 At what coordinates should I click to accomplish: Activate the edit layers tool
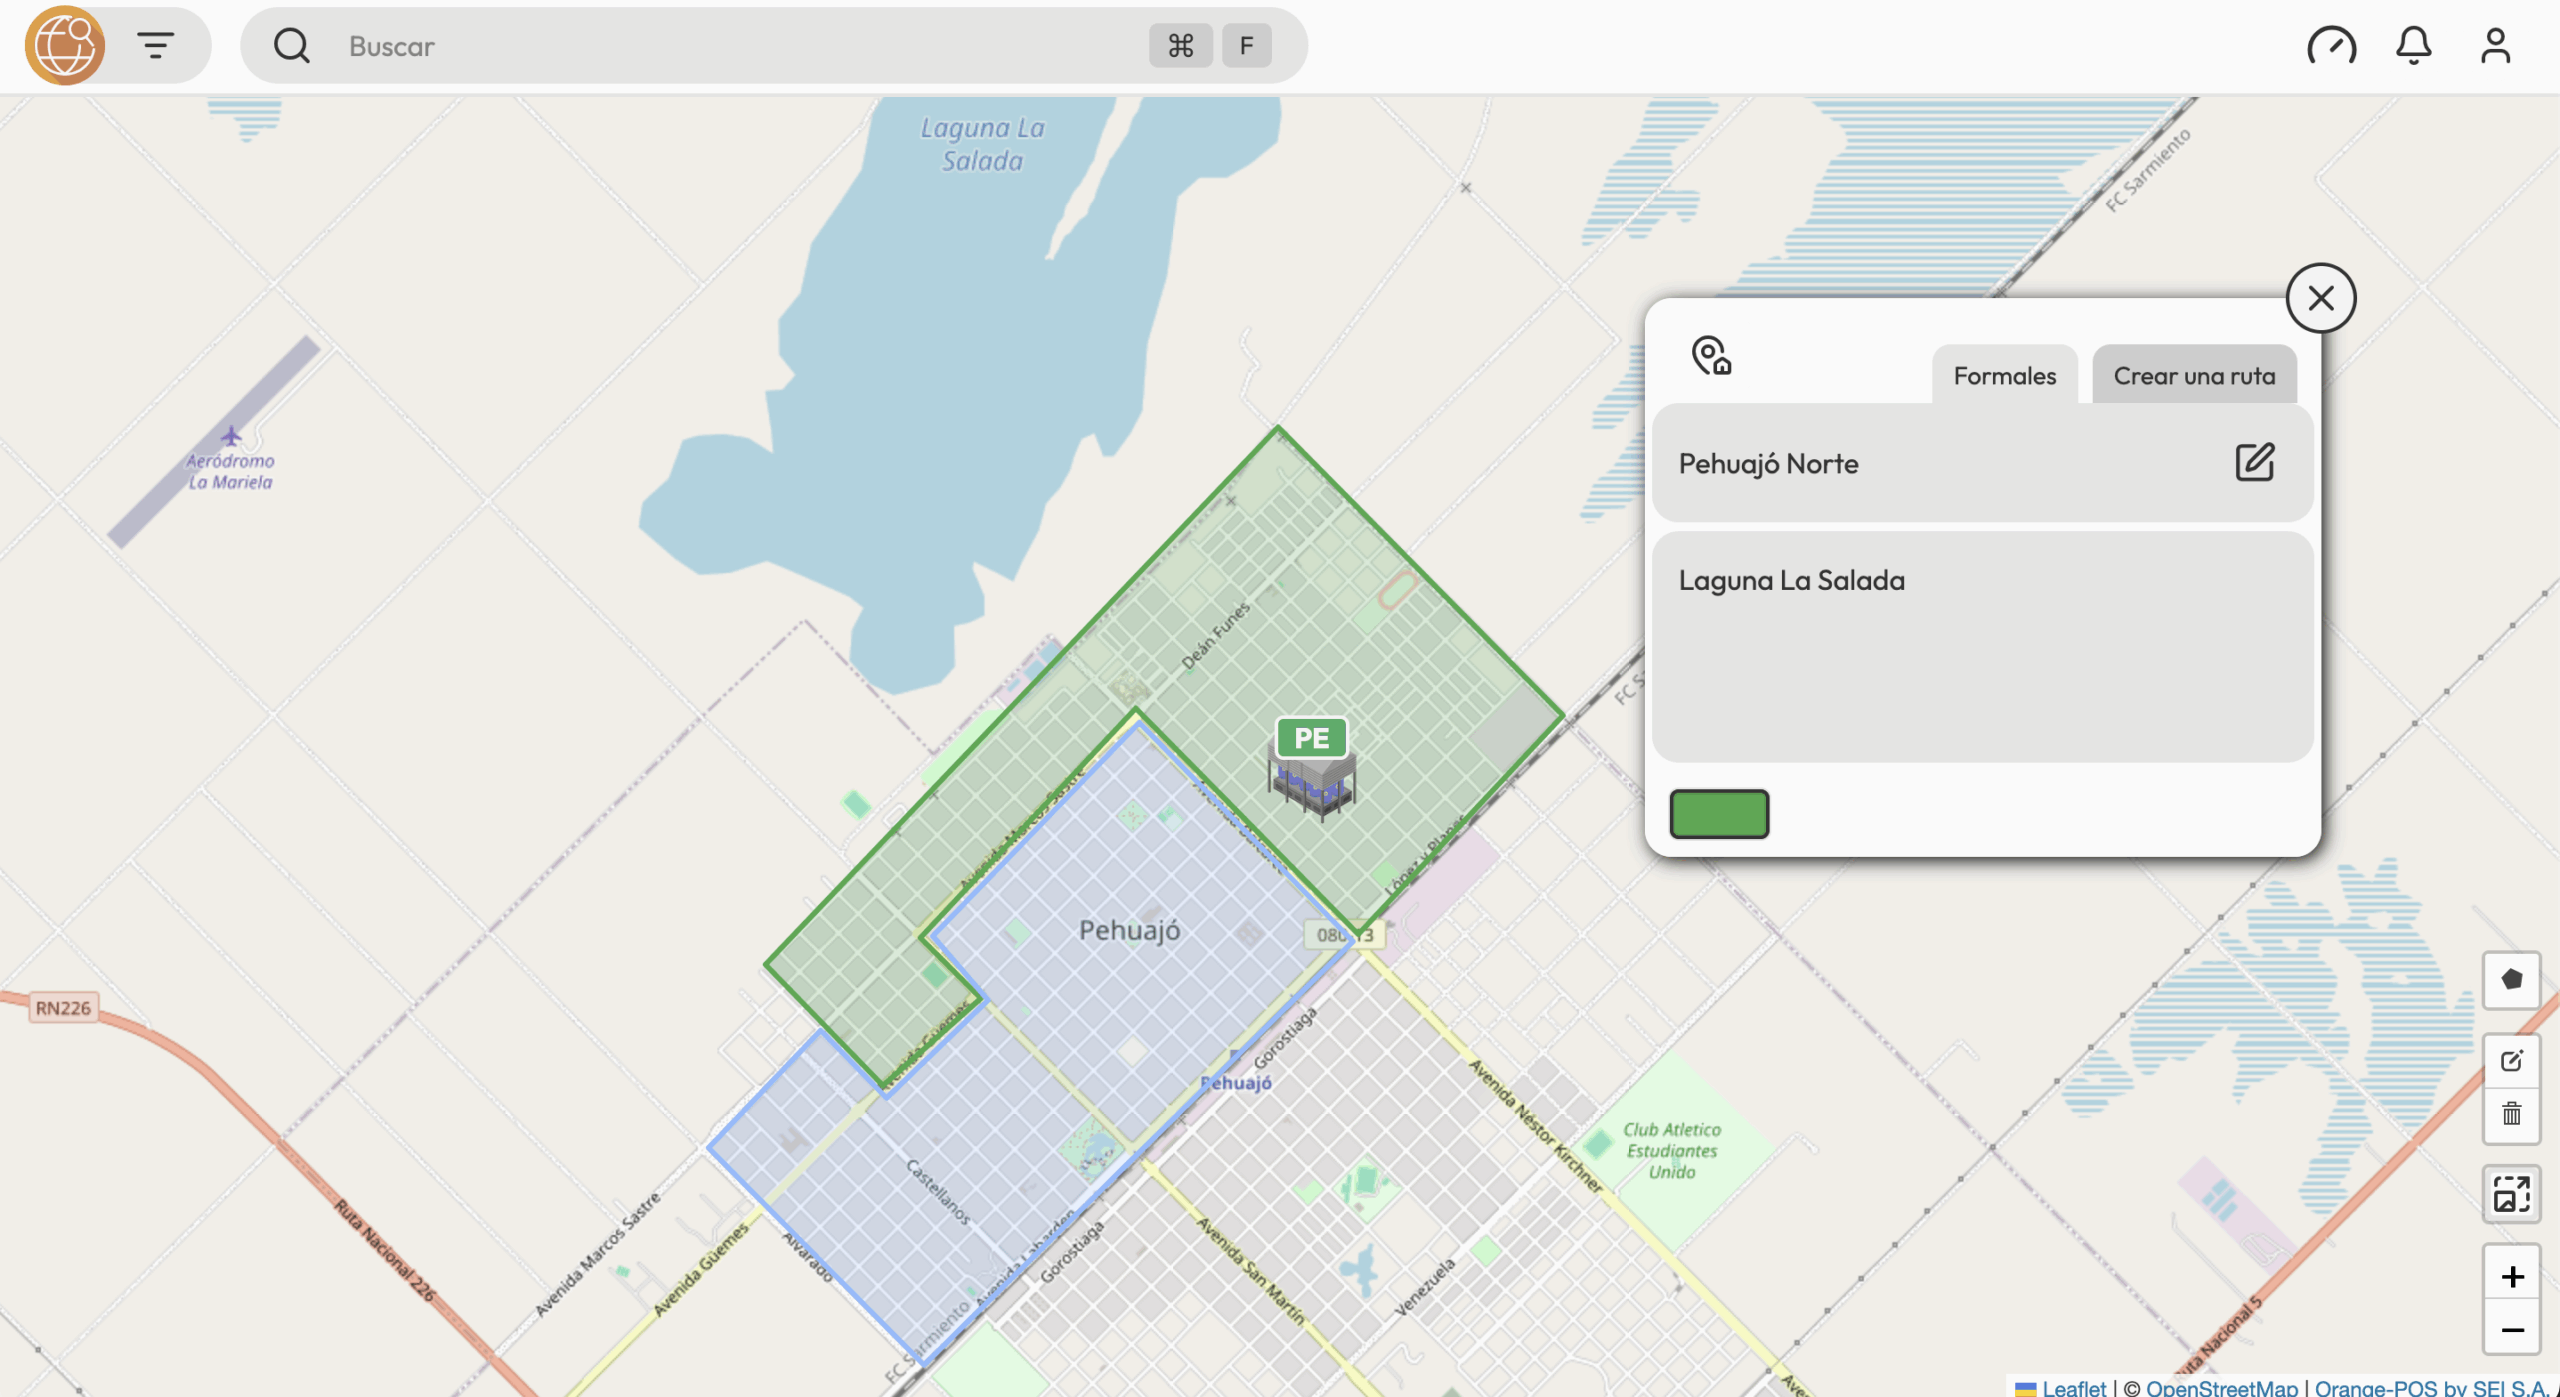[2511, 1061]
